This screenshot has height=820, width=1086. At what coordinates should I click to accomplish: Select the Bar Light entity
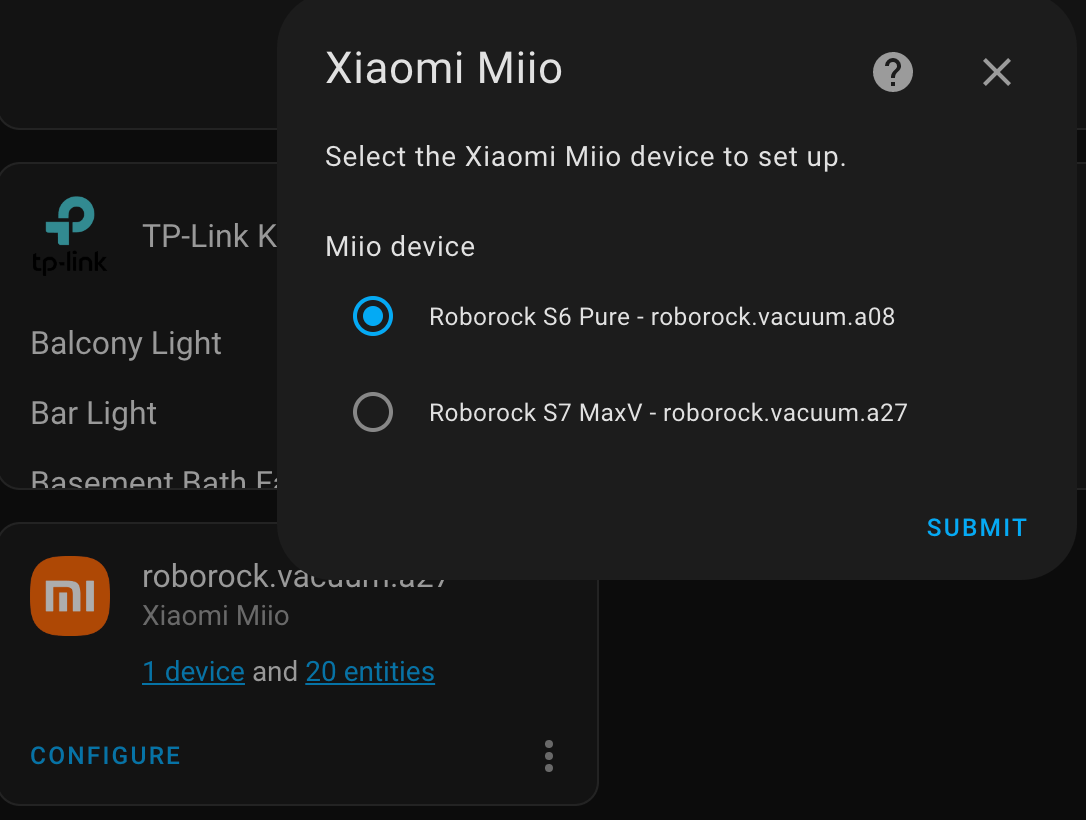pyautogui.click(x=93, y=413)
